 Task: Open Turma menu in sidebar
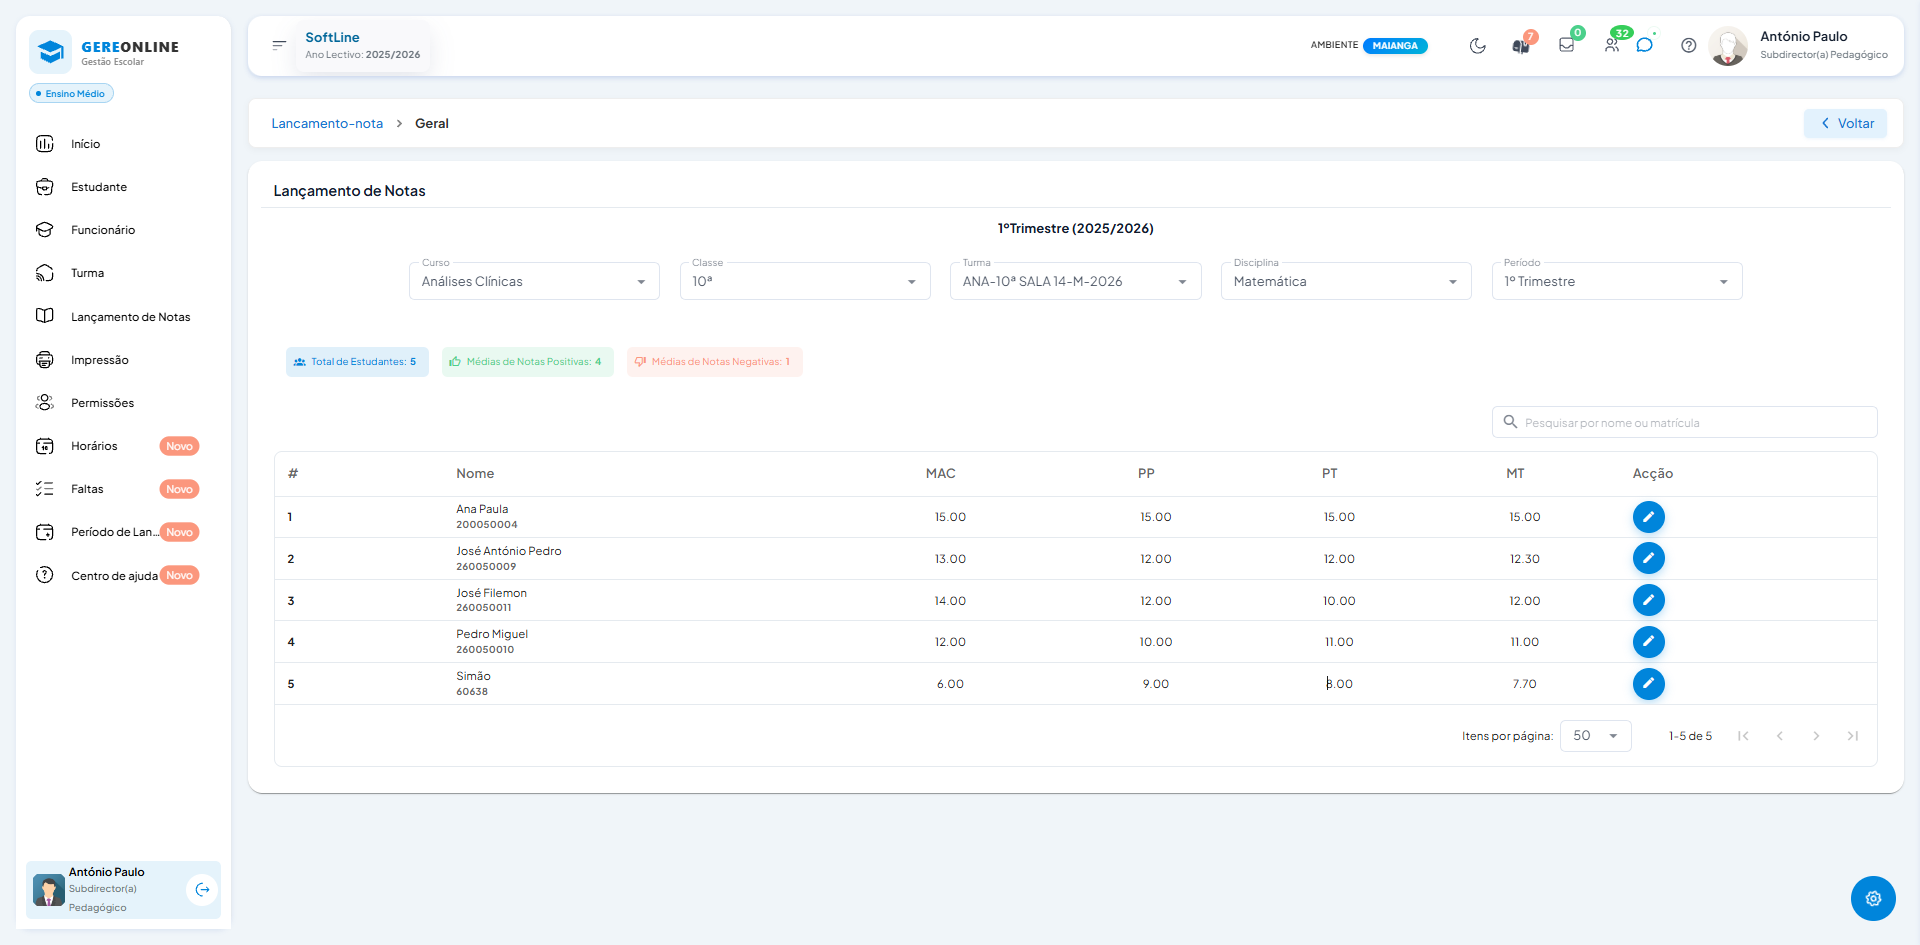87,273
